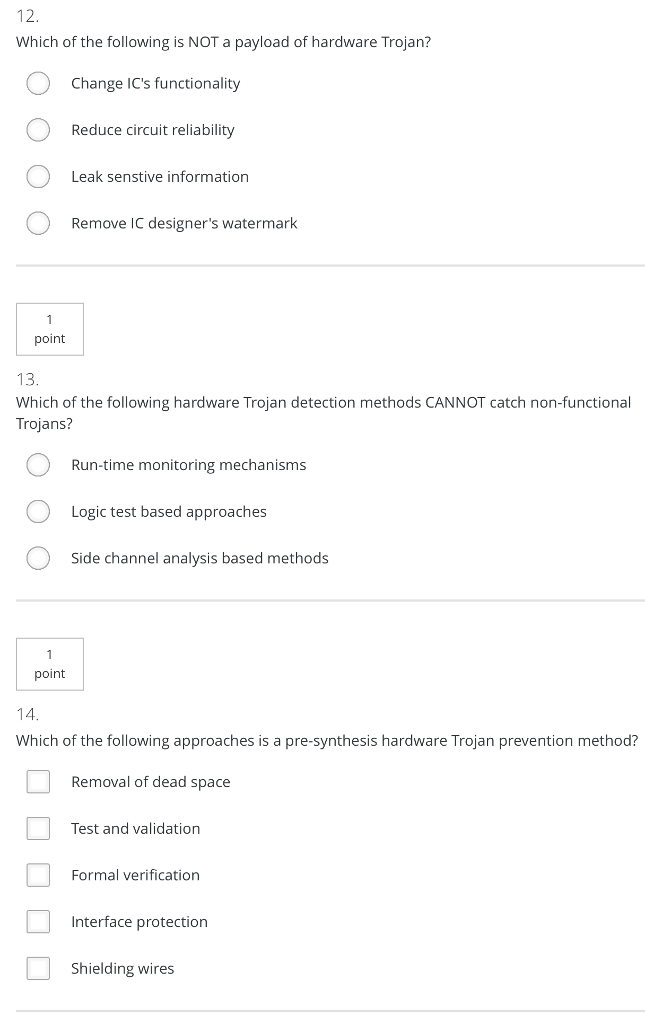
Task: Enable the "Formal verification" checkbox
Action: [38, 874]
